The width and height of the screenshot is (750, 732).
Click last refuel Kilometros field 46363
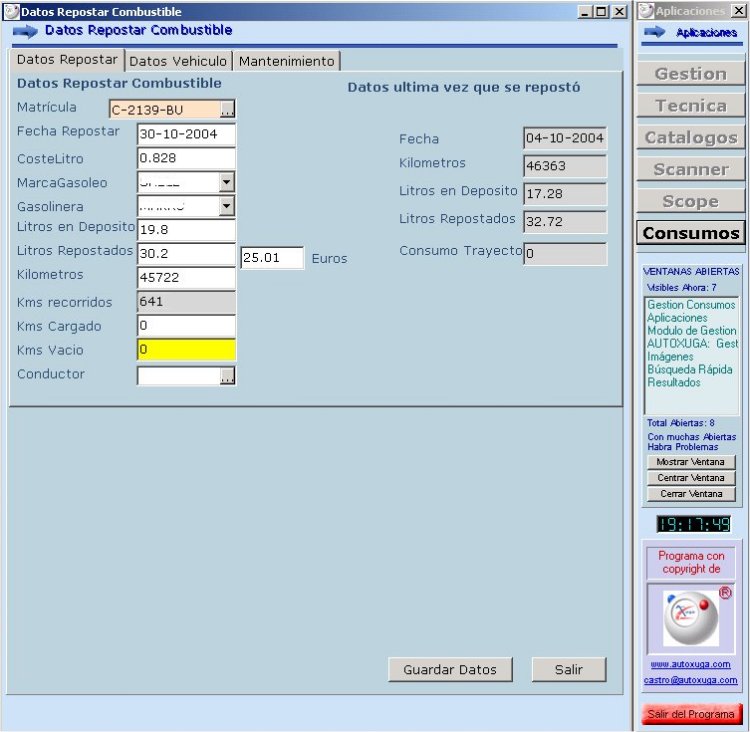[565, 166]
